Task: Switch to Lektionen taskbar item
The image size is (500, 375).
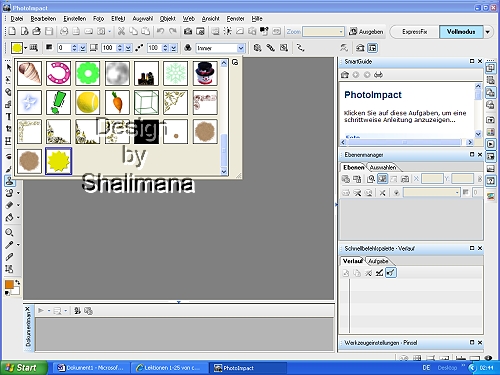Action: click(x=169, y=368)
